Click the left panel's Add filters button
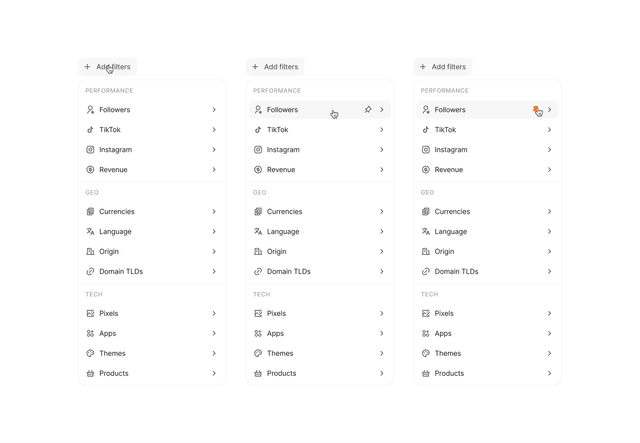The height and width of the screenshot is (443, 640). 108,67
